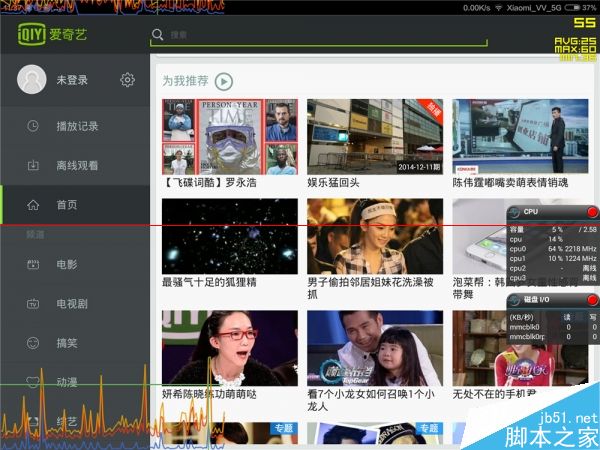Image resolution: width=600 pixels, height=450 pixels.
Task: Open 男子偷拍邻居姐妹花 video thumbnail
Action: 375,236
